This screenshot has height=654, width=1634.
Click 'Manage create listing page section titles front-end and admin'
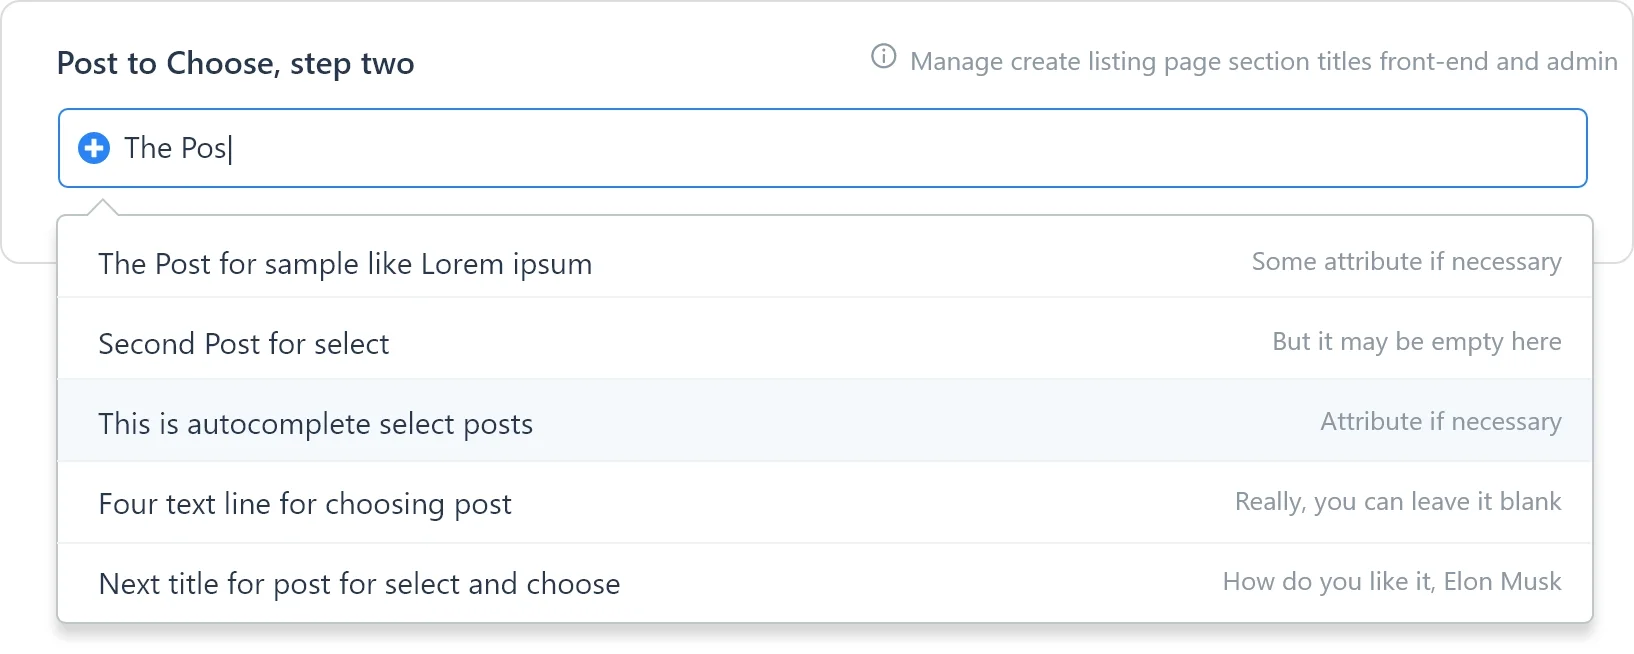(1264, 61)
